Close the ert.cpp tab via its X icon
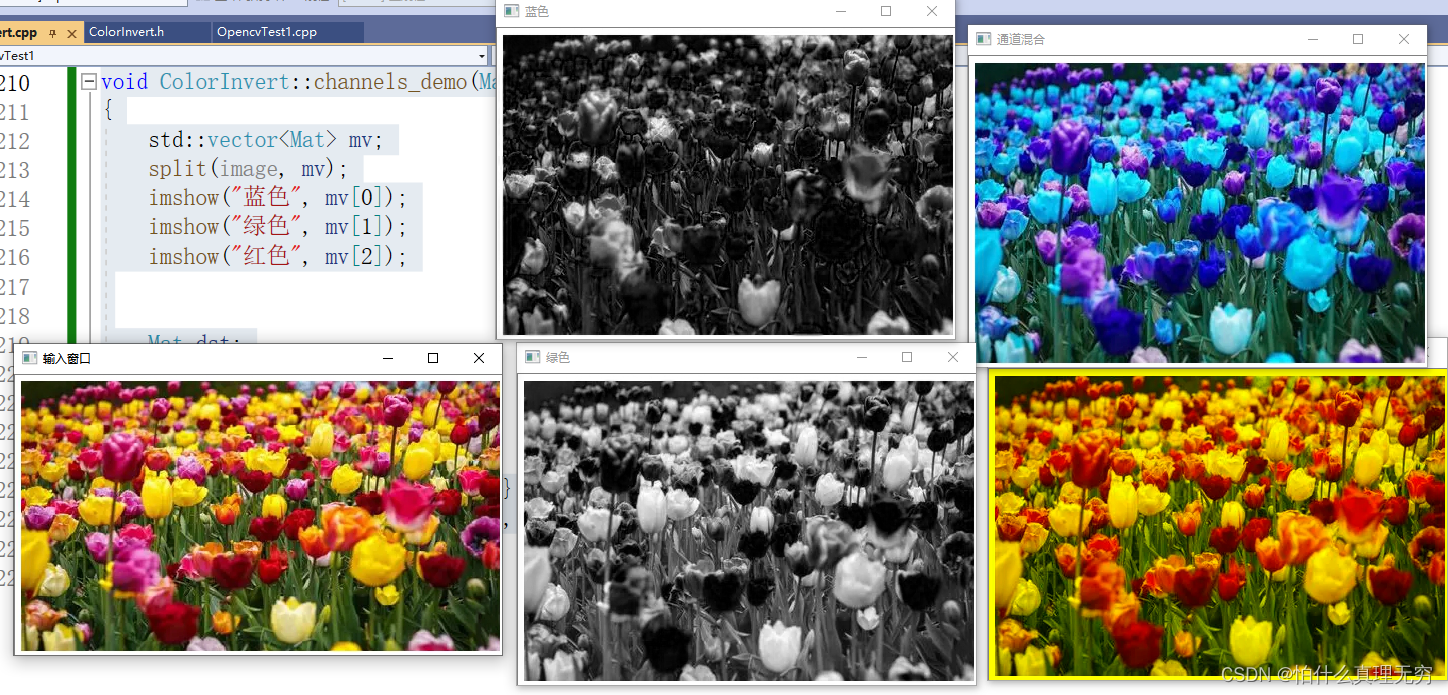 [72, 33]
